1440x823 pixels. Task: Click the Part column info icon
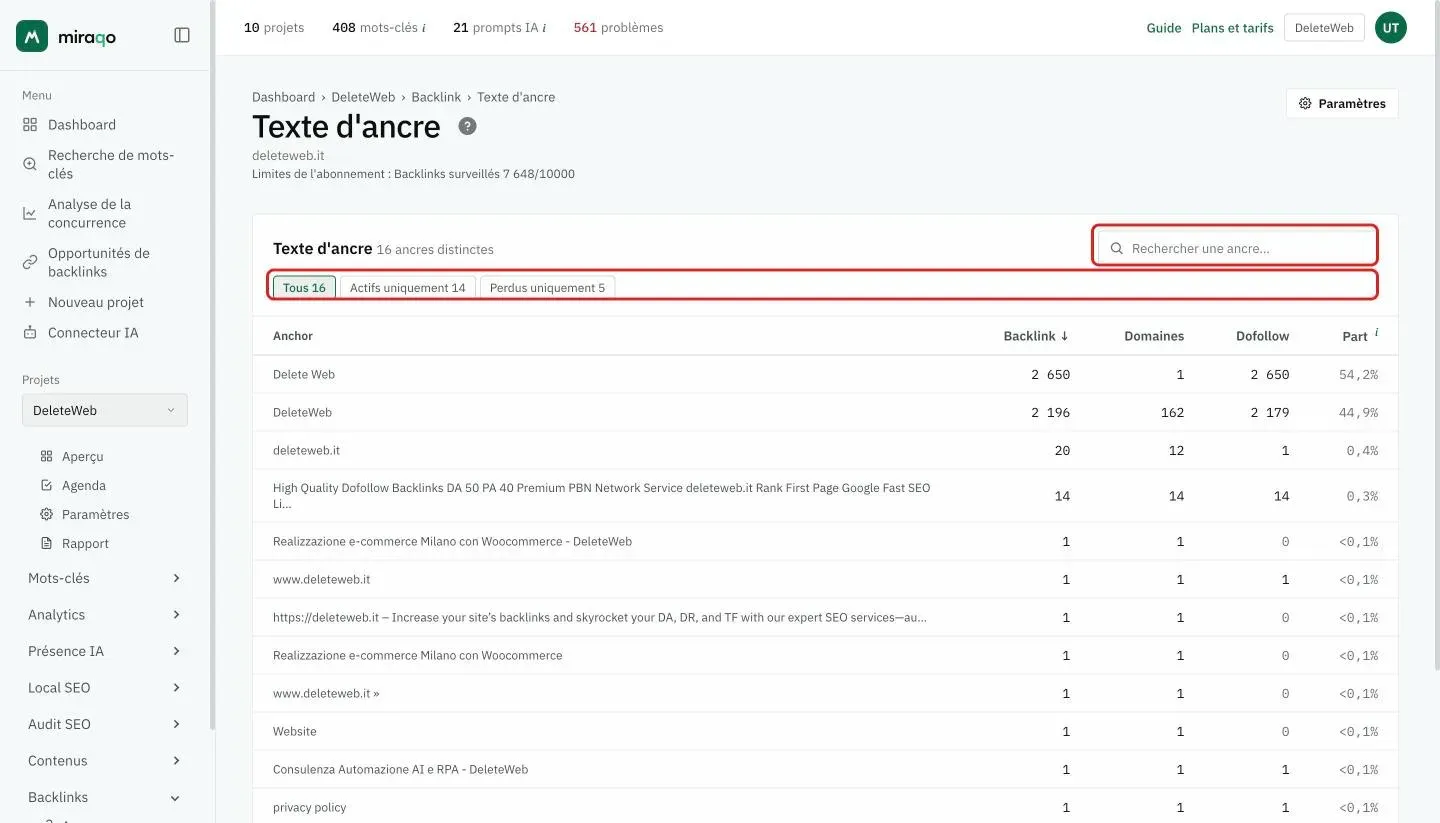coord(1376,332)
